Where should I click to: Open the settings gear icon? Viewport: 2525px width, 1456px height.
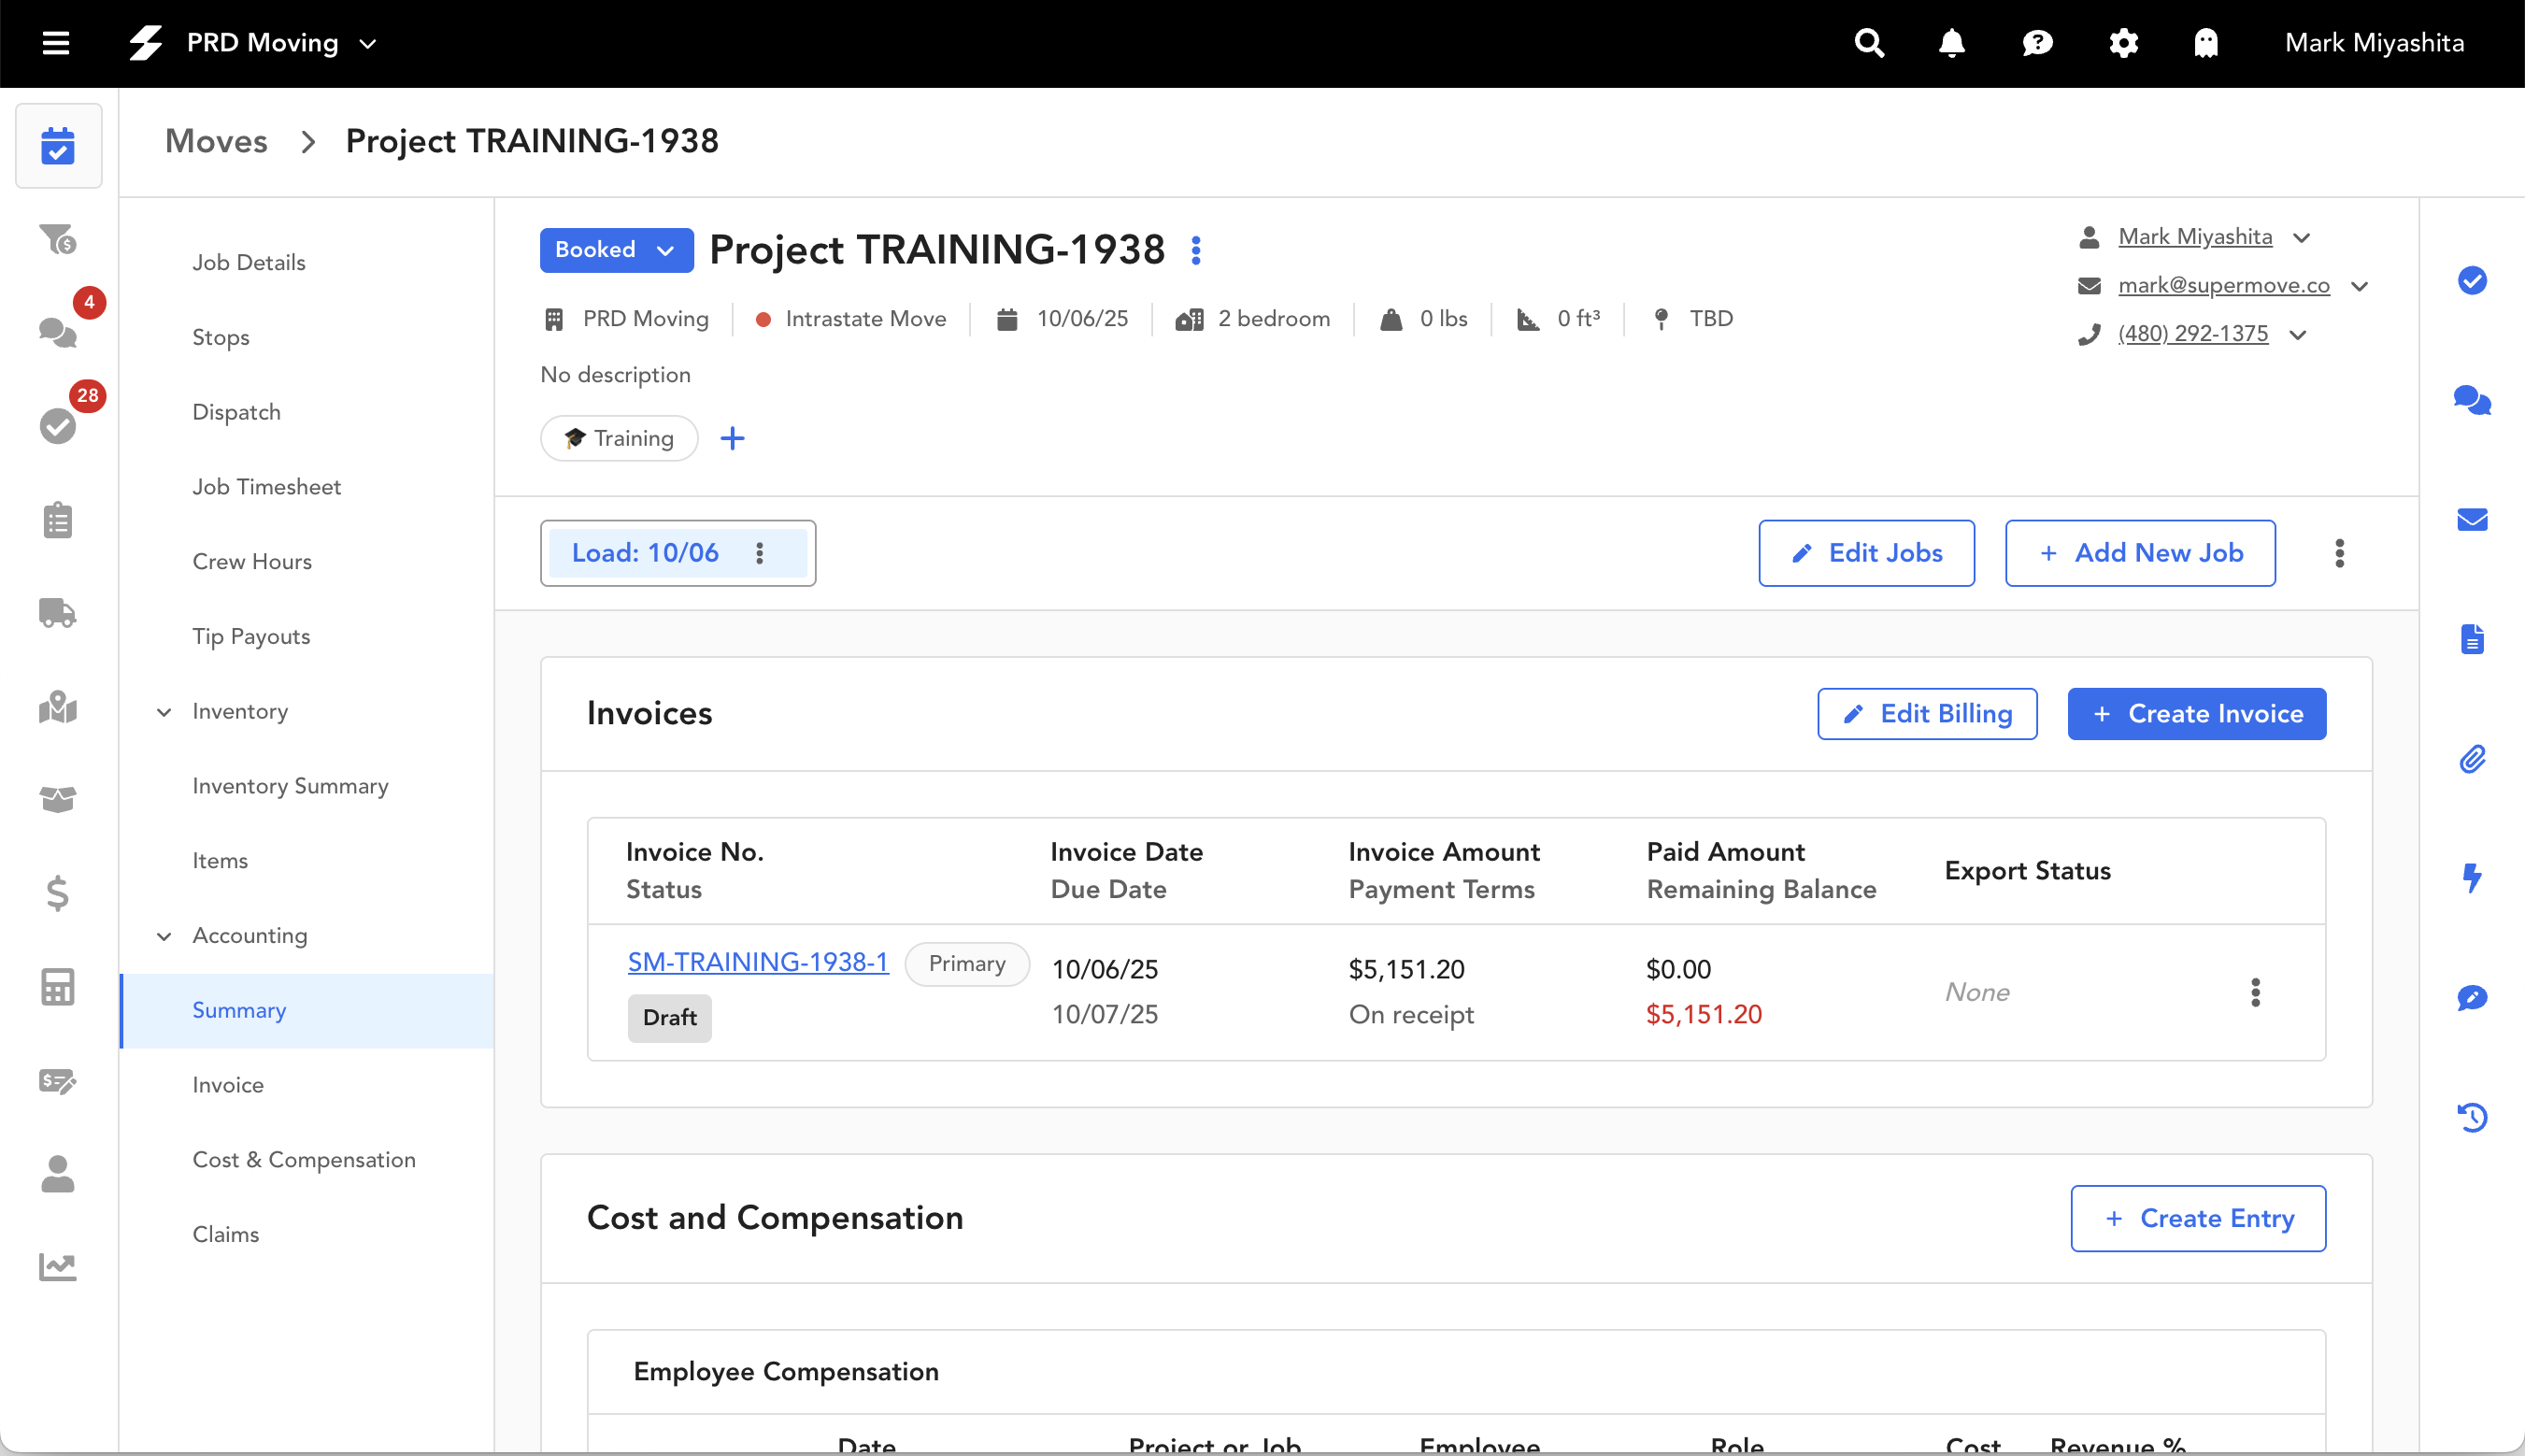(2123, 43)
